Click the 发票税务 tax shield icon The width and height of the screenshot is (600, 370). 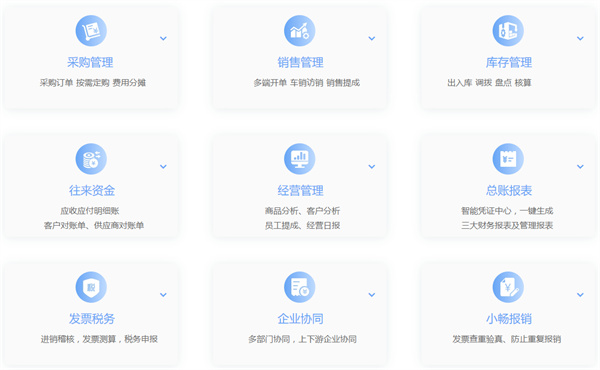click(91, 287)
